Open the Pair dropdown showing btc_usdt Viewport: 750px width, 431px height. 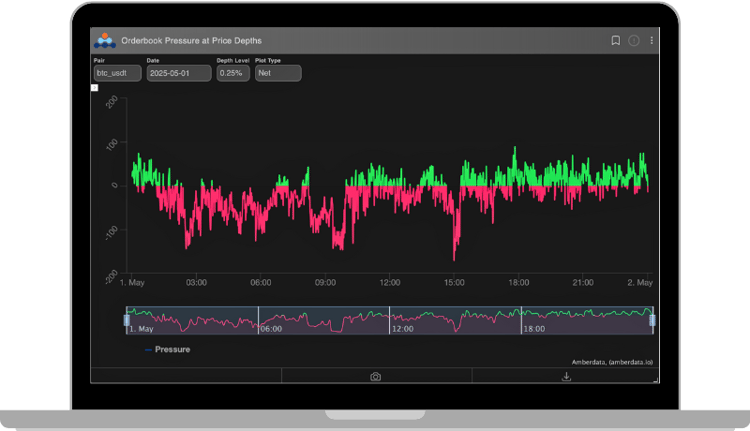117,73
